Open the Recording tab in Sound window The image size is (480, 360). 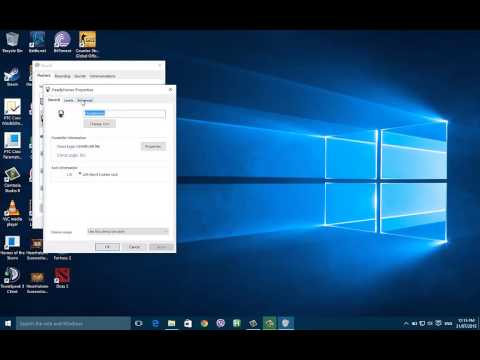(62, 76)
